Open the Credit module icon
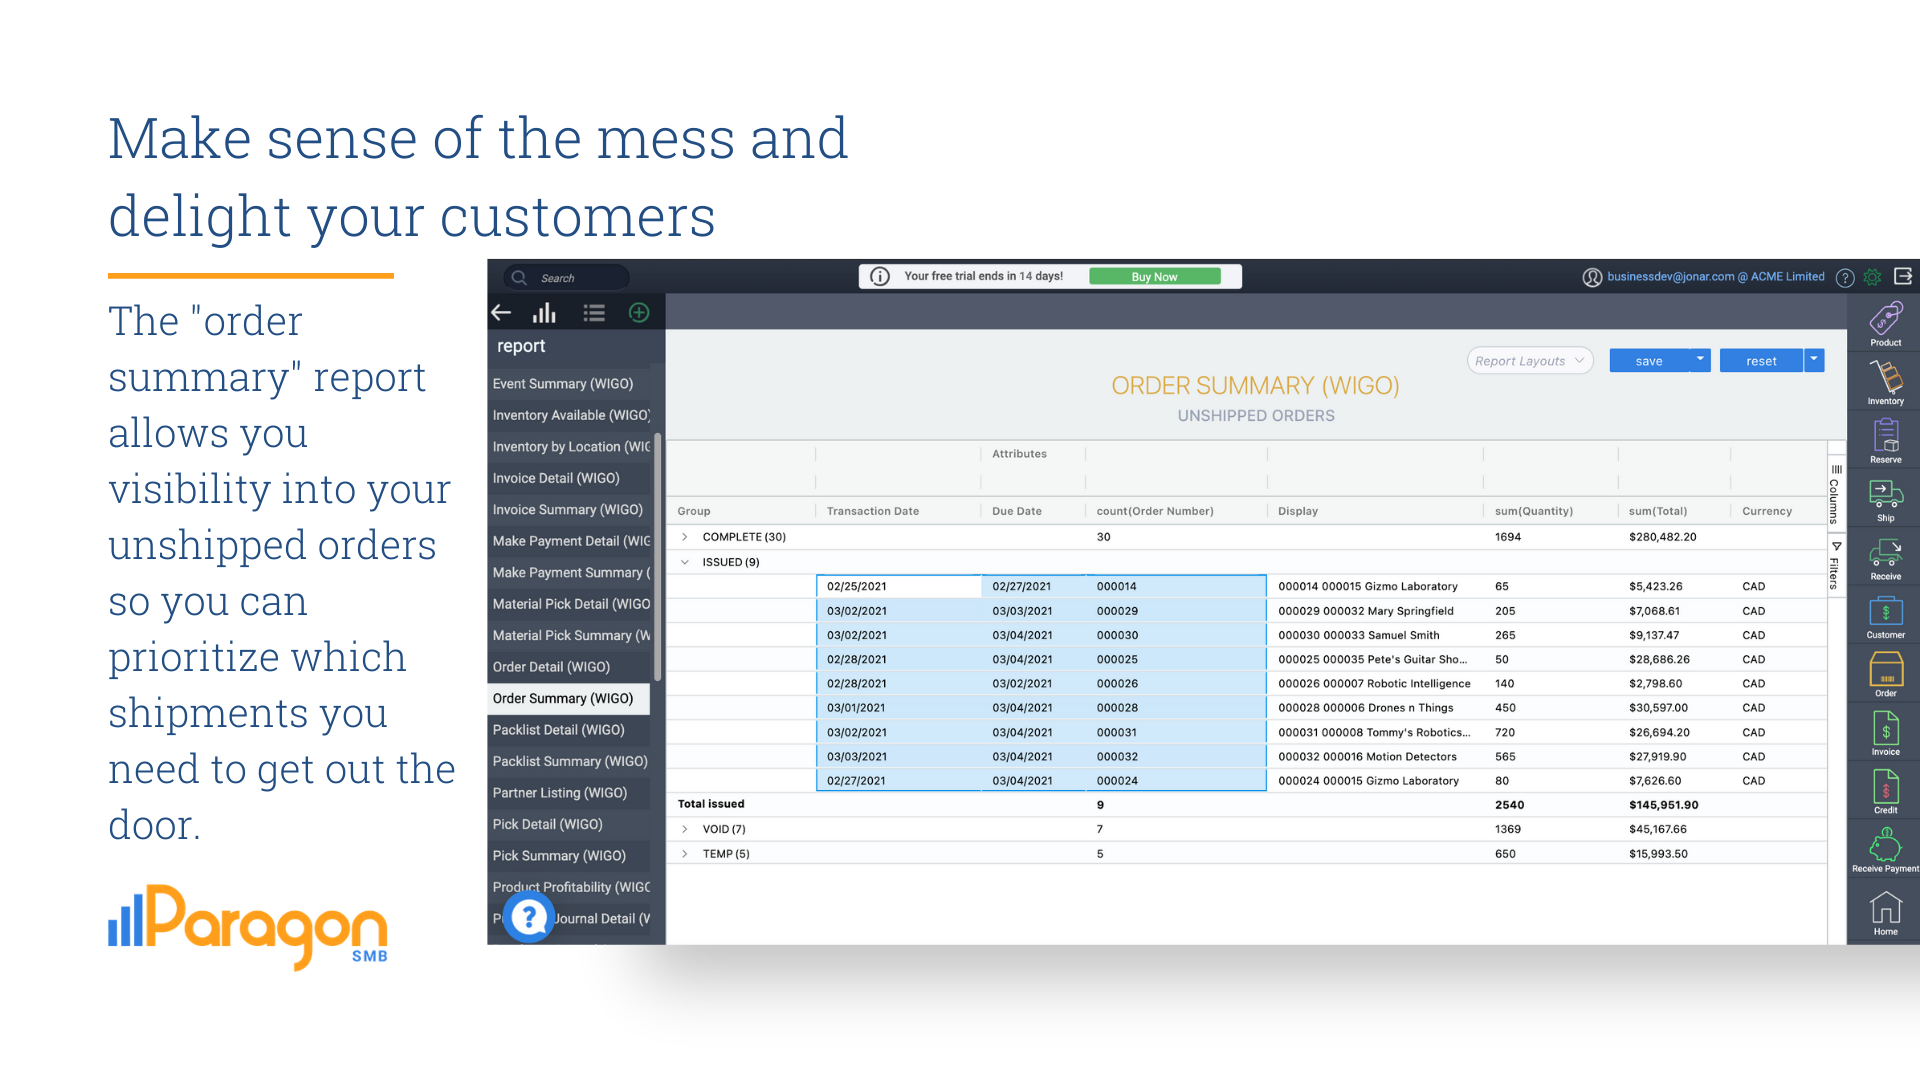 tap(1885, 786)
